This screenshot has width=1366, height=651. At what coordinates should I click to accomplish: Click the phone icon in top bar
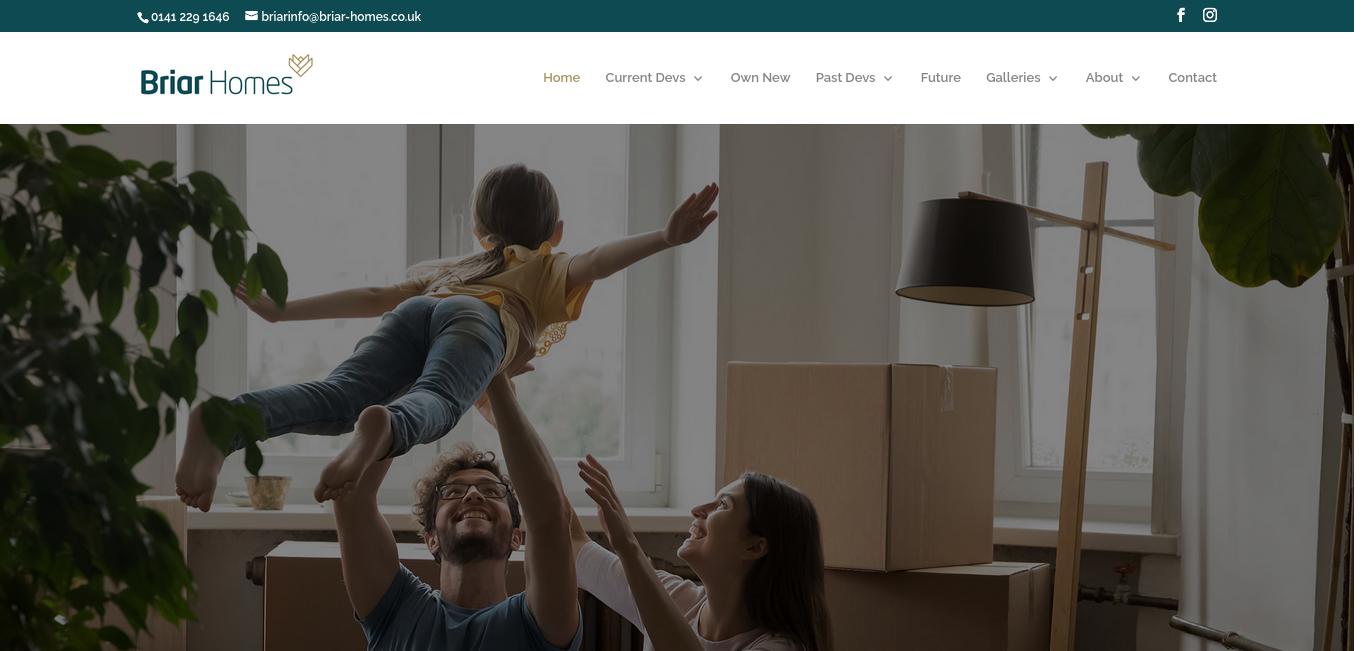coord(143,17)
